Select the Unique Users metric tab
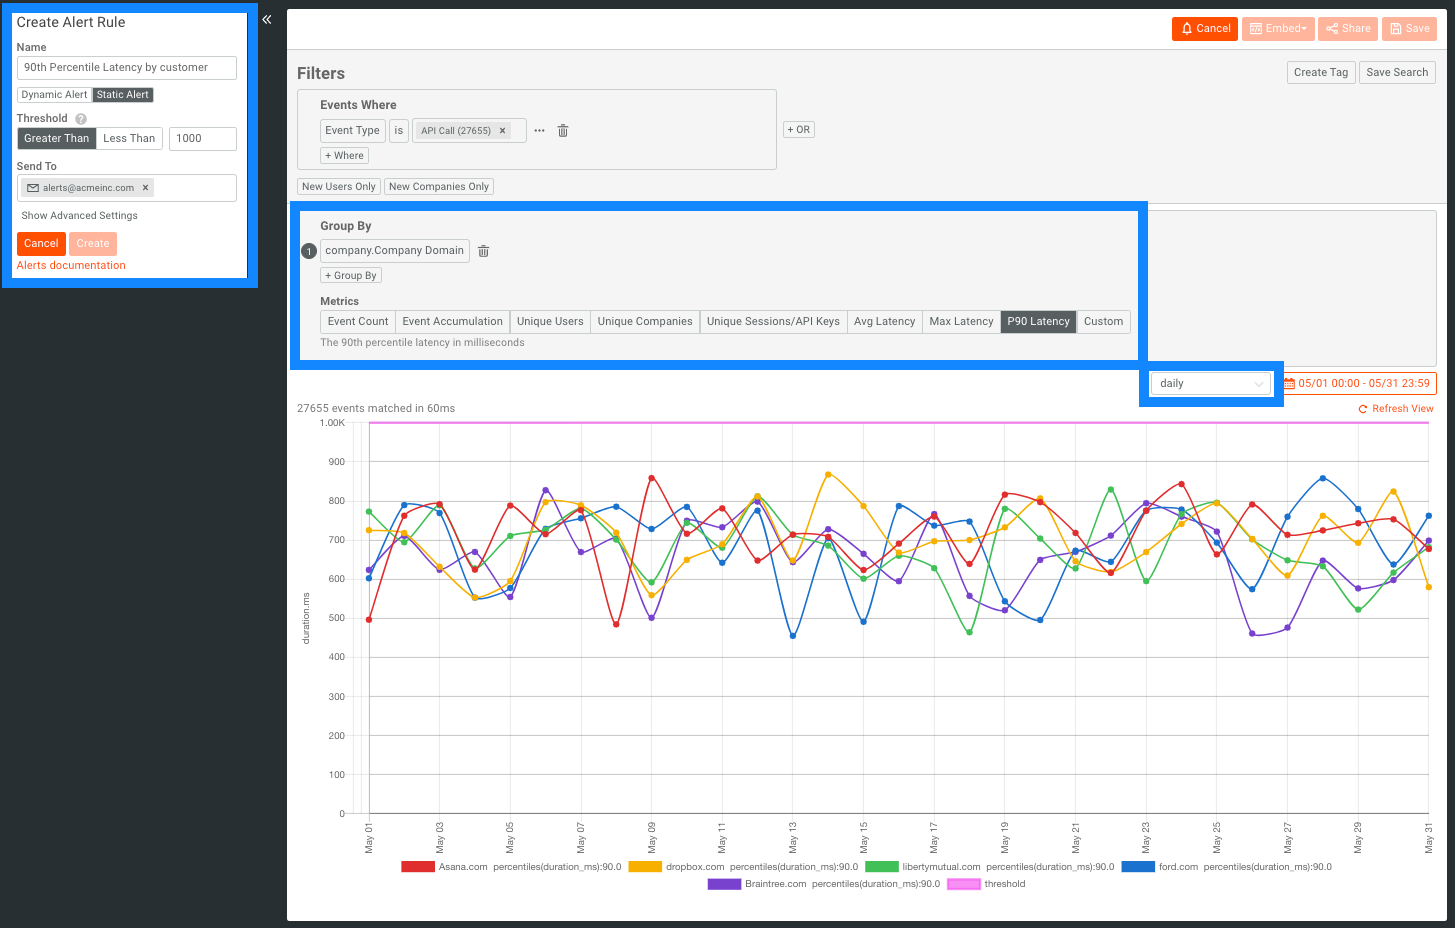This screenshot has width=1455, height=928. 550,322
